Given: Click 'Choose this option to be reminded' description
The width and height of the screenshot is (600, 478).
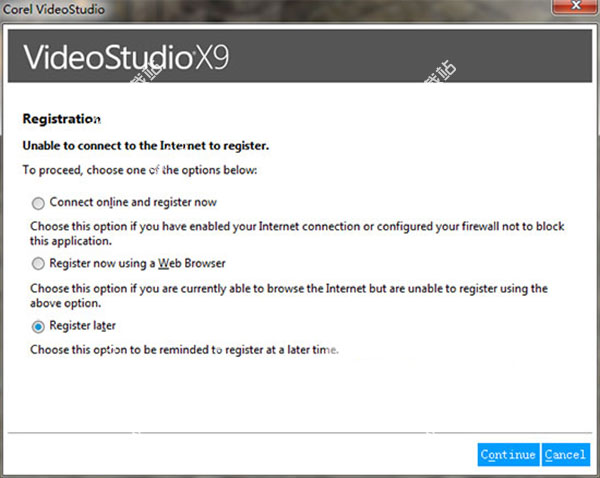Looking at the screenshot, I should 184,350.
